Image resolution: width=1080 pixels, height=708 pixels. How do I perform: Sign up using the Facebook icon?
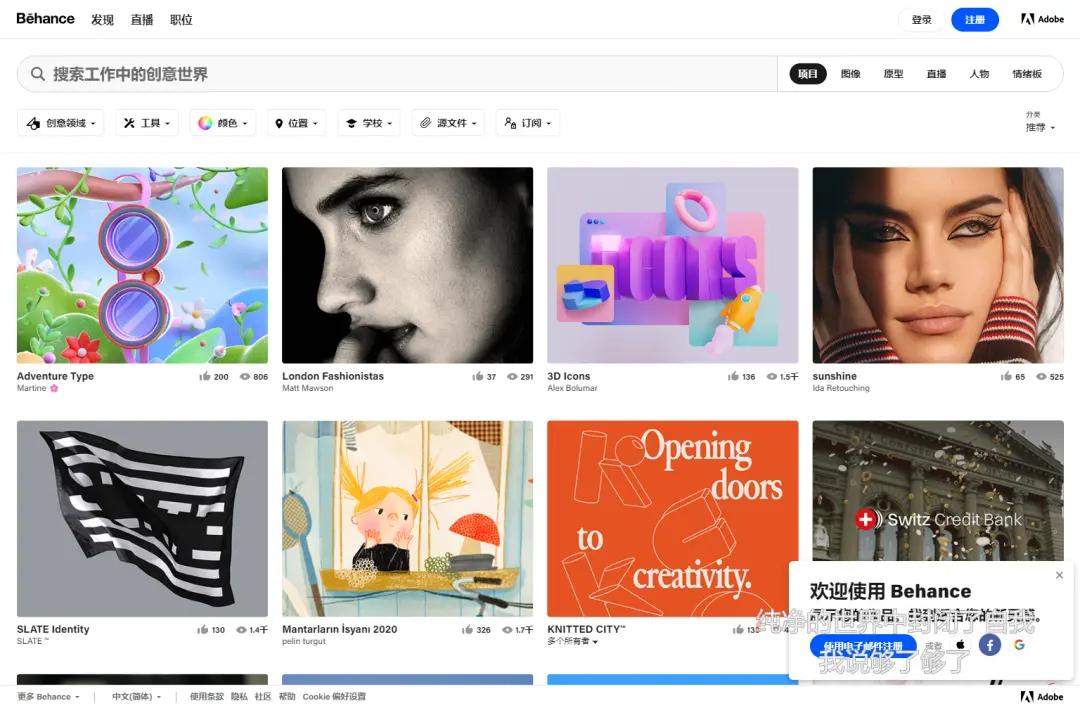(989, 645)
